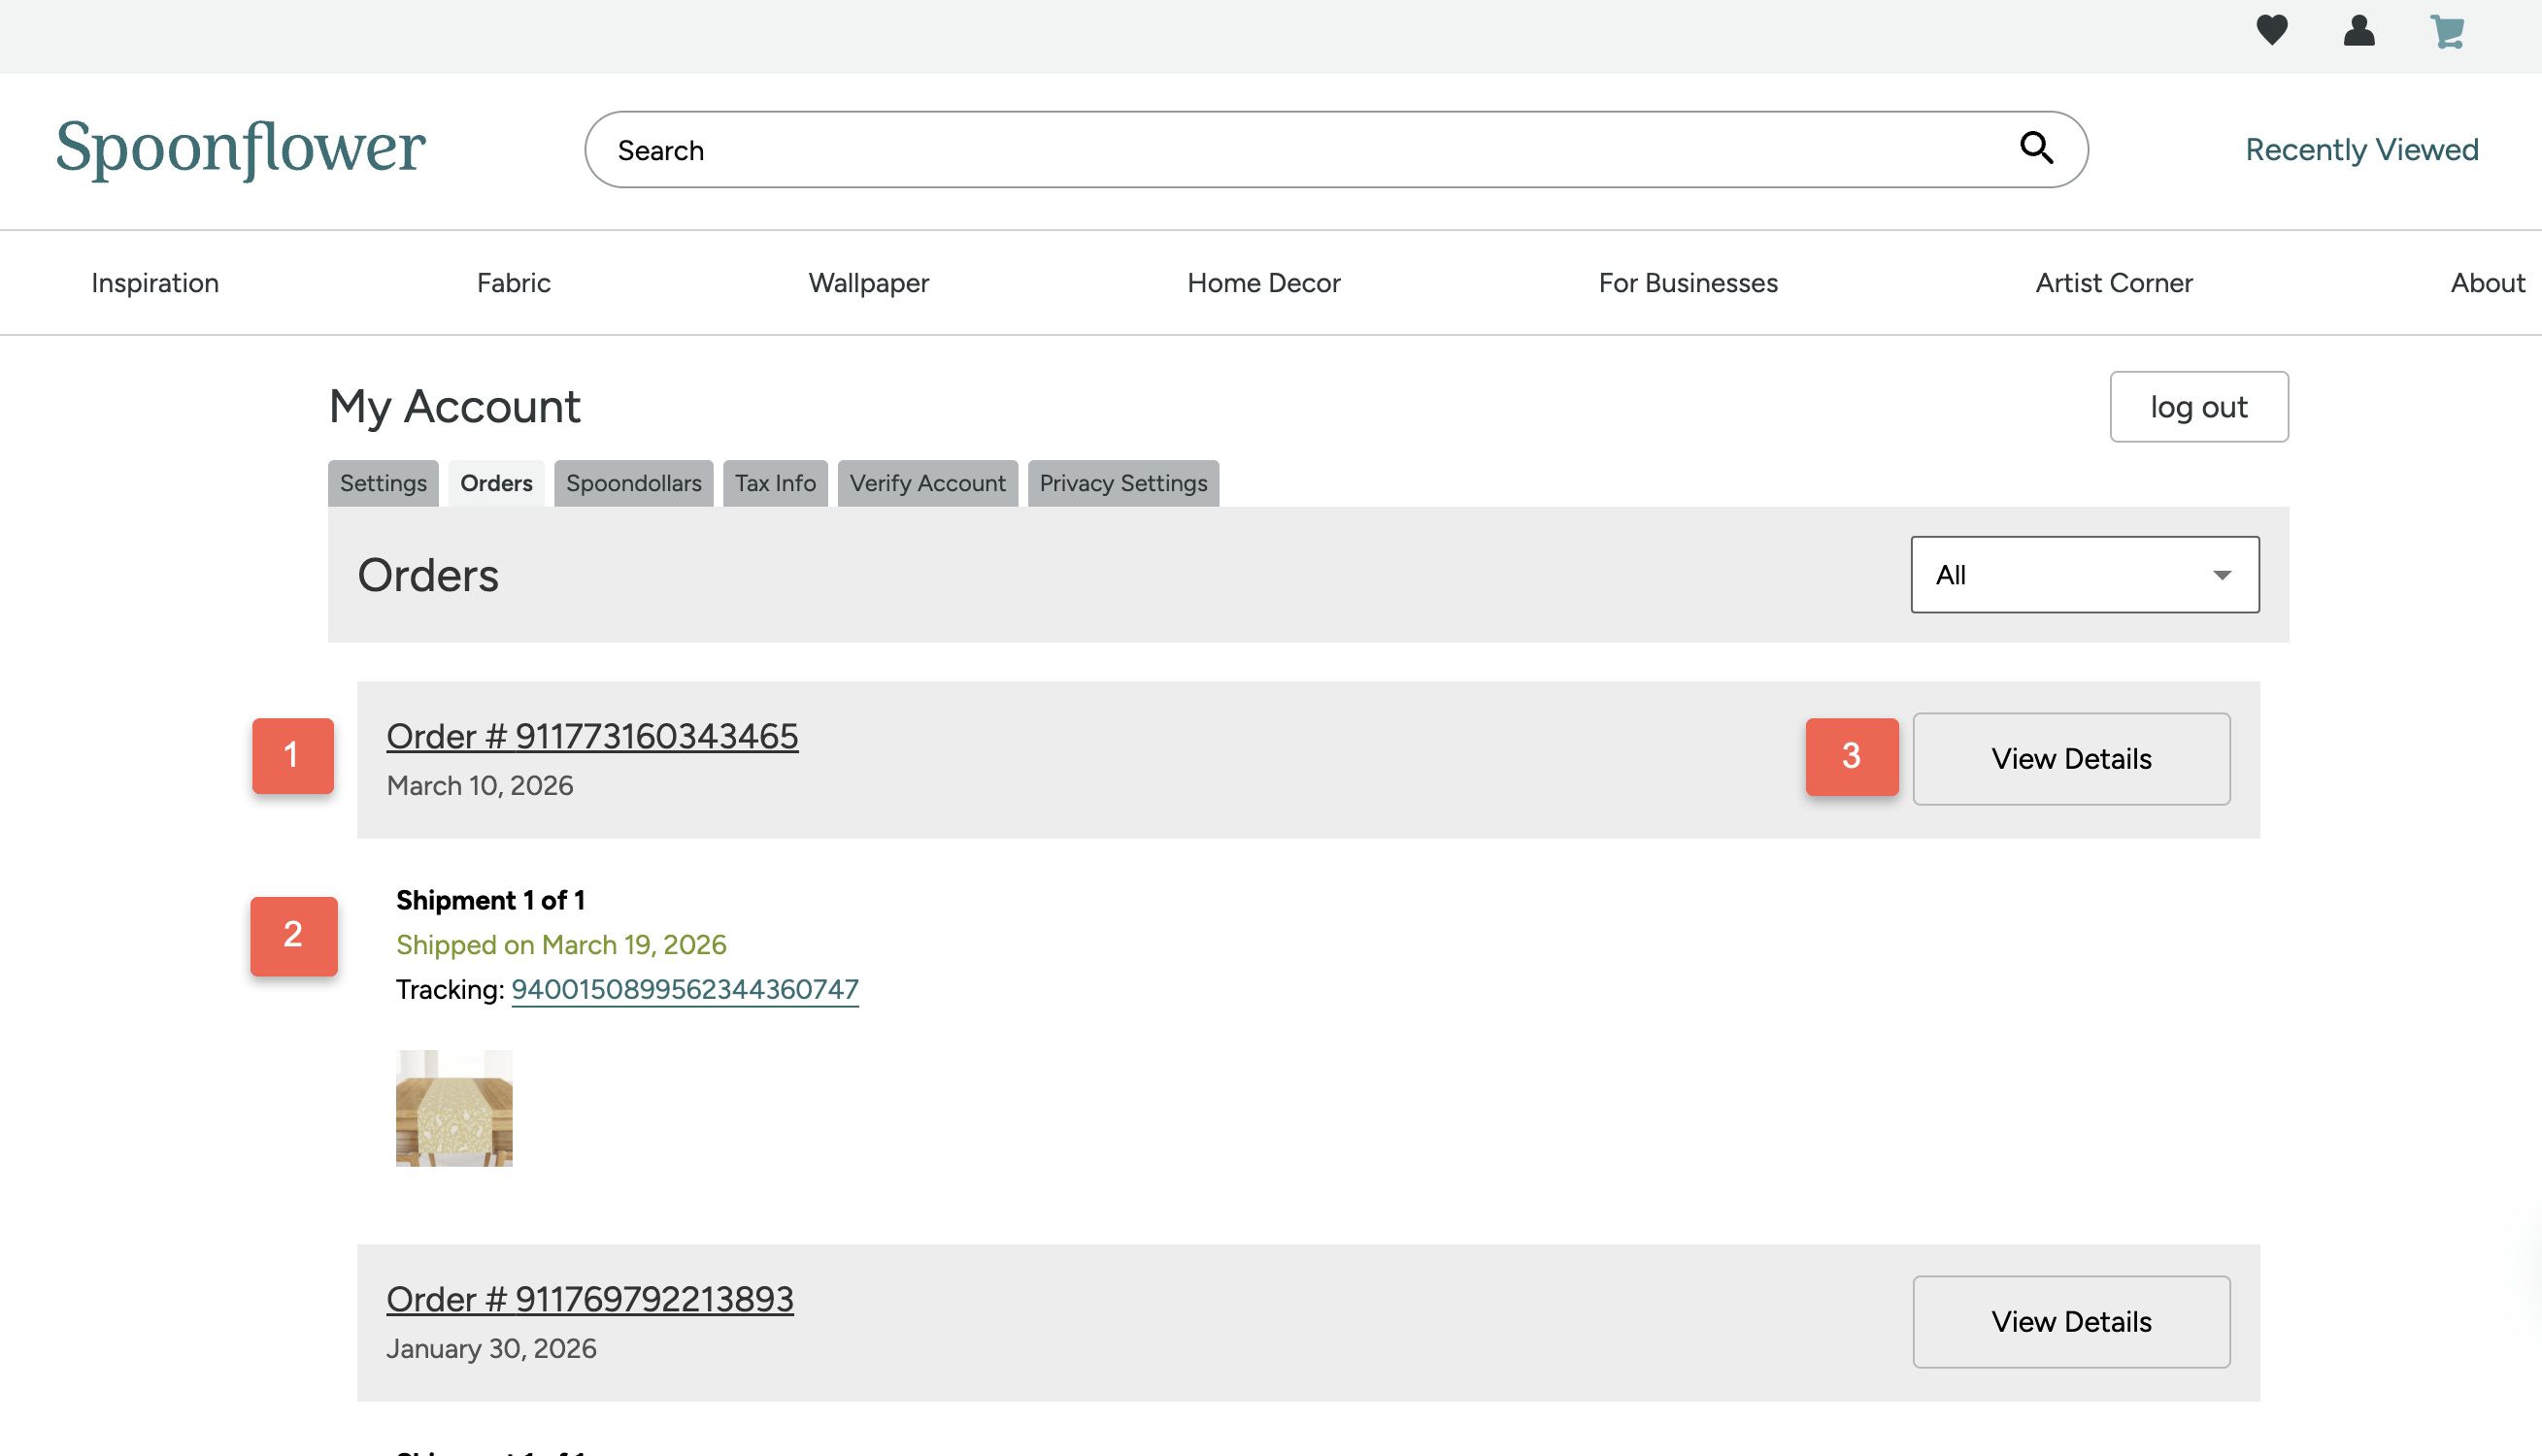2542x1456 pixels.
Task: View Details for order 911769792213893
Action: click(2070, 1321)
